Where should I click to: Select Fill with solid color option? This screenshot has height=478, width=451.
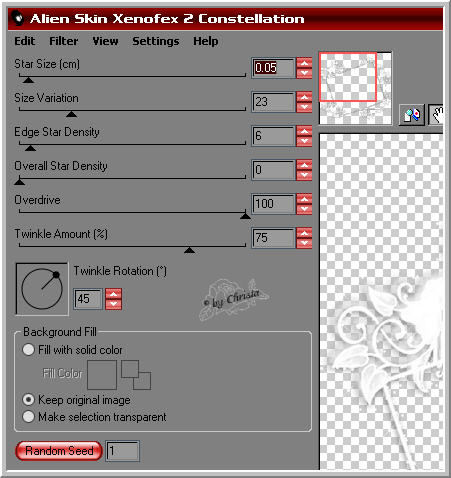coord(28,350)
